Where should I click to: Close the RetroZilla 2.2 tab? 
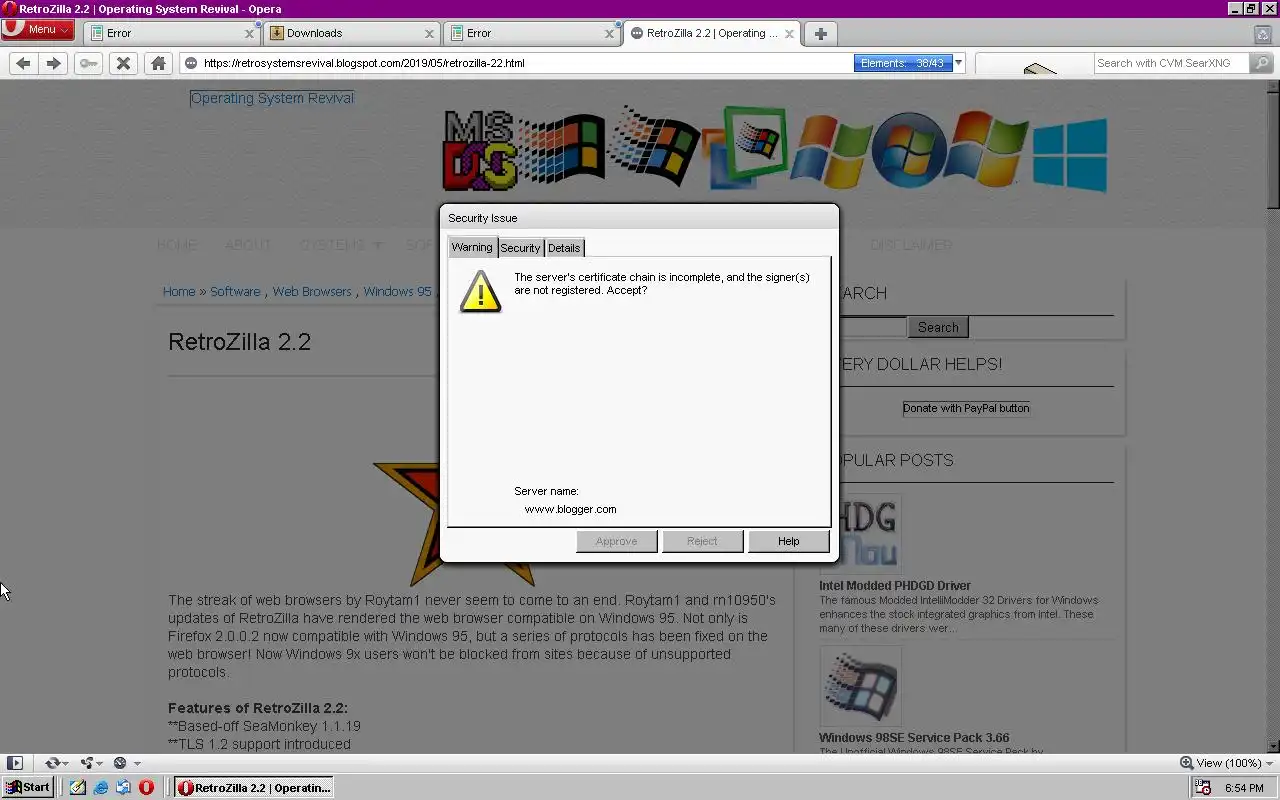[x=789, y=33]
